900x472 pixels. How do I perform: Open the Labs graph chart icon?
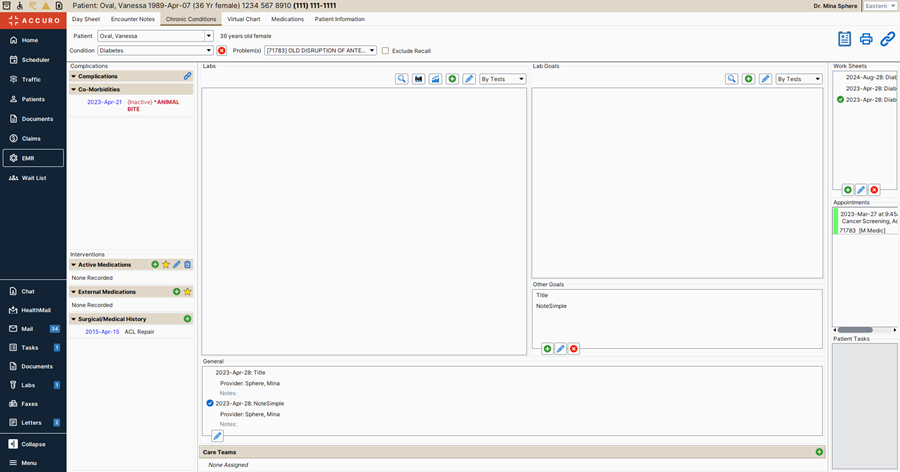click(x=435, y=79)
